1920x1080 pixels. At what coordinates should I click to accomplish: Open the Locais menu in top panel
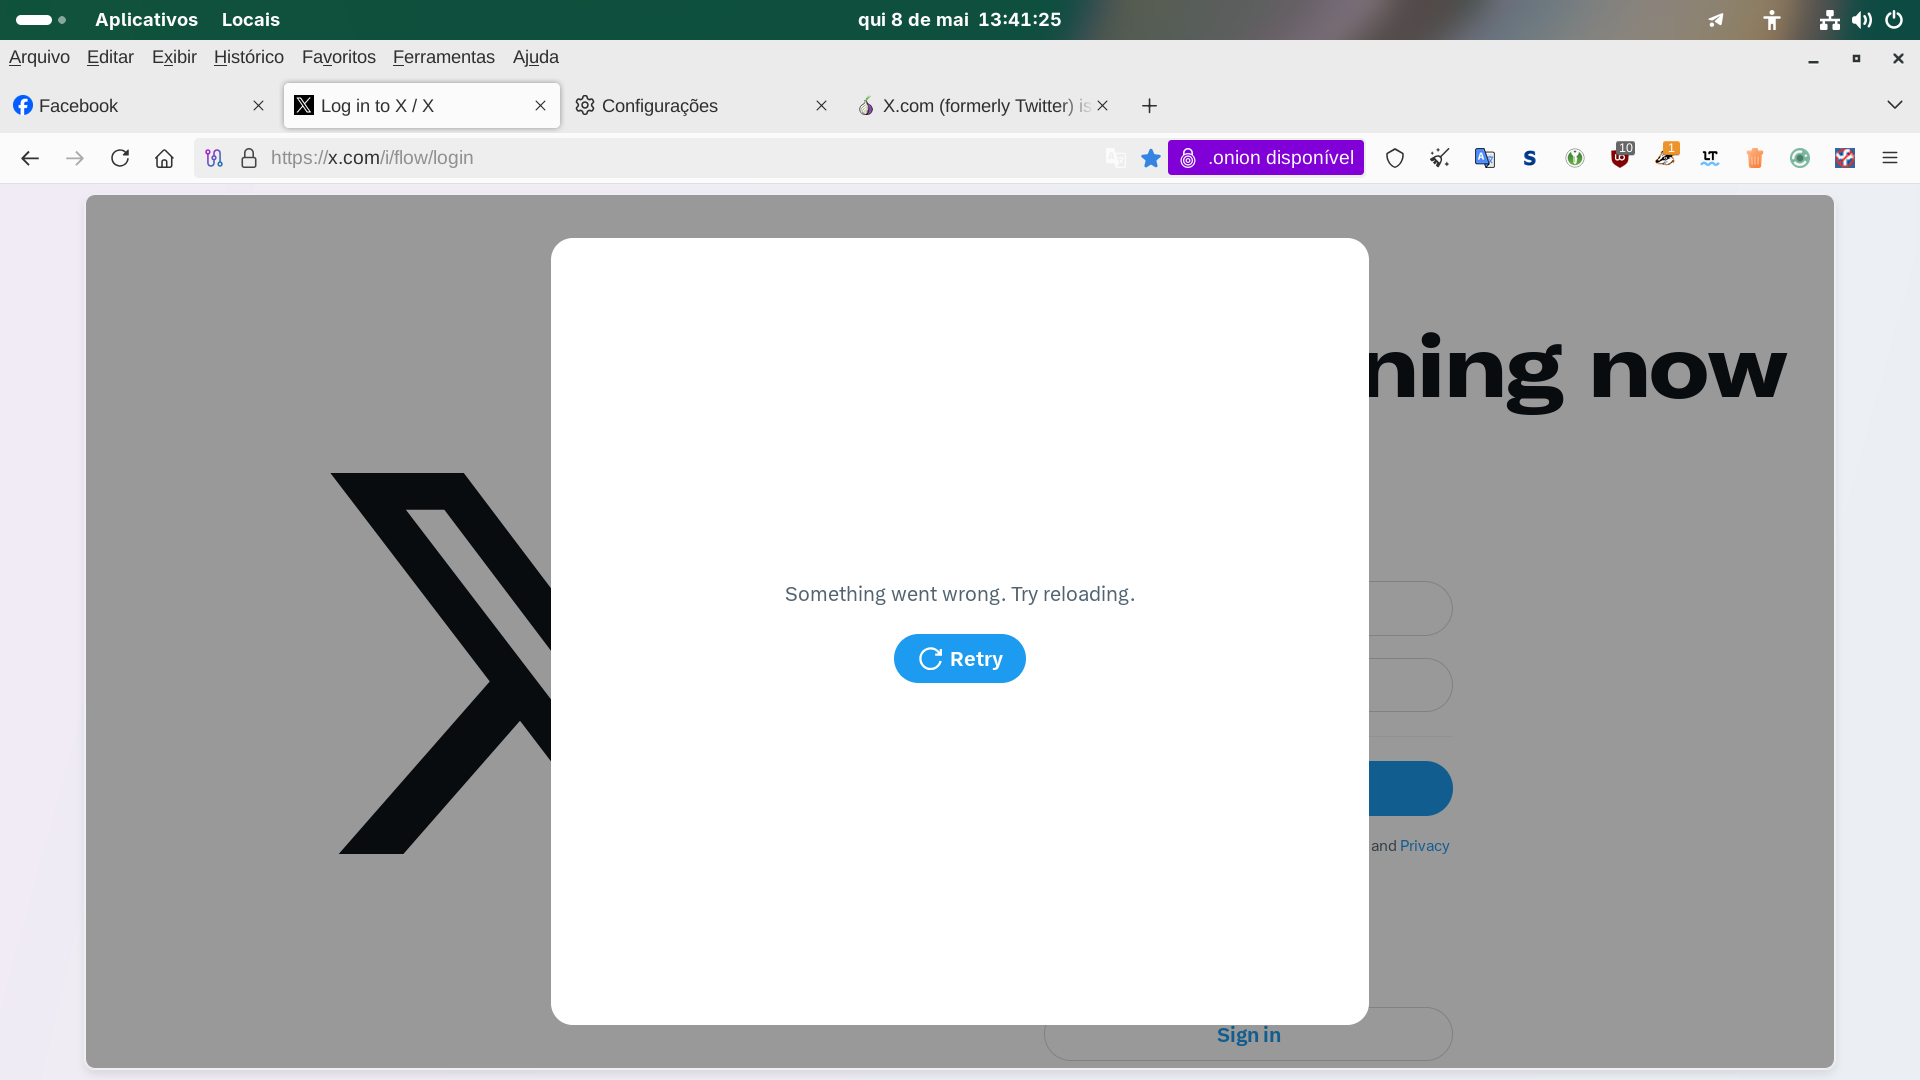coord(251,20)
